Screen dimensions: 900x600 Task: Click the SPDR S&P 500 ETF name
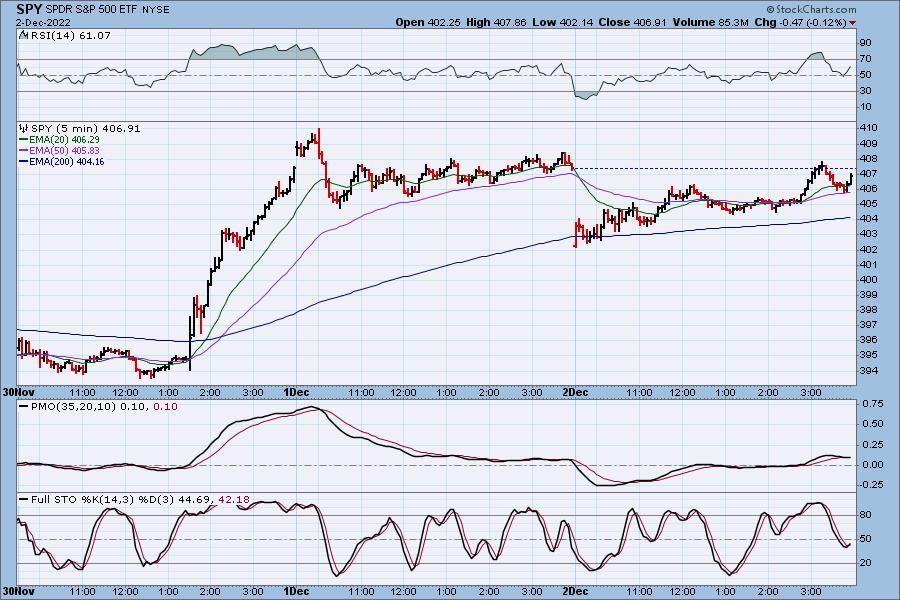[x=90, y=10]
